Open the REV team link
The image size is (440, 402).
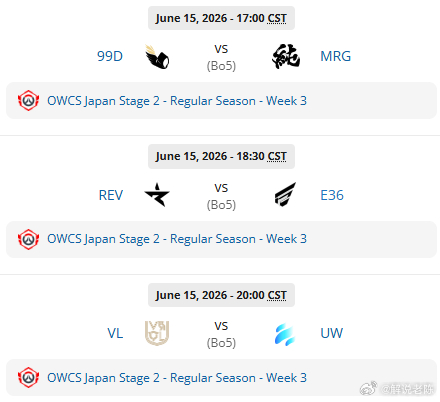tap(111, 195)
